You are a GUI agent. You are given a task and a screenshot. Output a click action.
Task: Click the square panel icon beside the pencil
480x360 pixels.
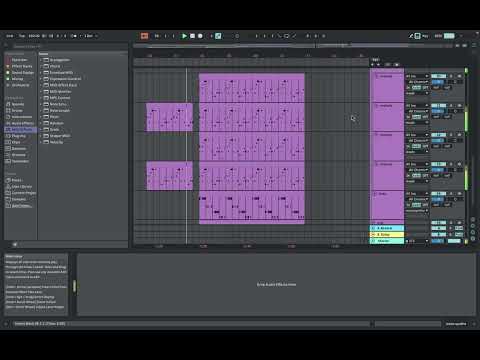(x=417, y=36)
